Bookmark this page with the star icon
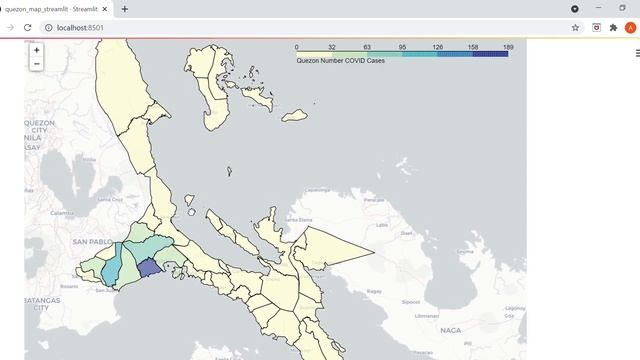640x360 pixels. (575, 28)
